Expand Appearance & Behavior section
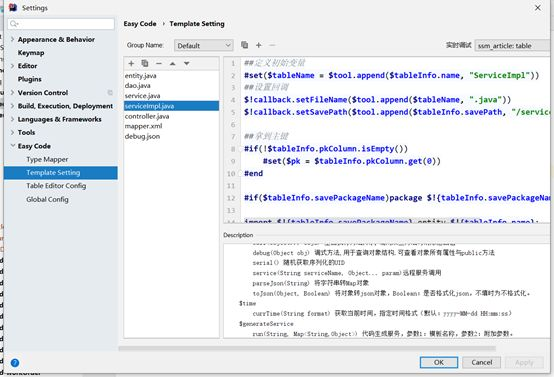This screenshot has height=377, width=554. tap(12, 39)
